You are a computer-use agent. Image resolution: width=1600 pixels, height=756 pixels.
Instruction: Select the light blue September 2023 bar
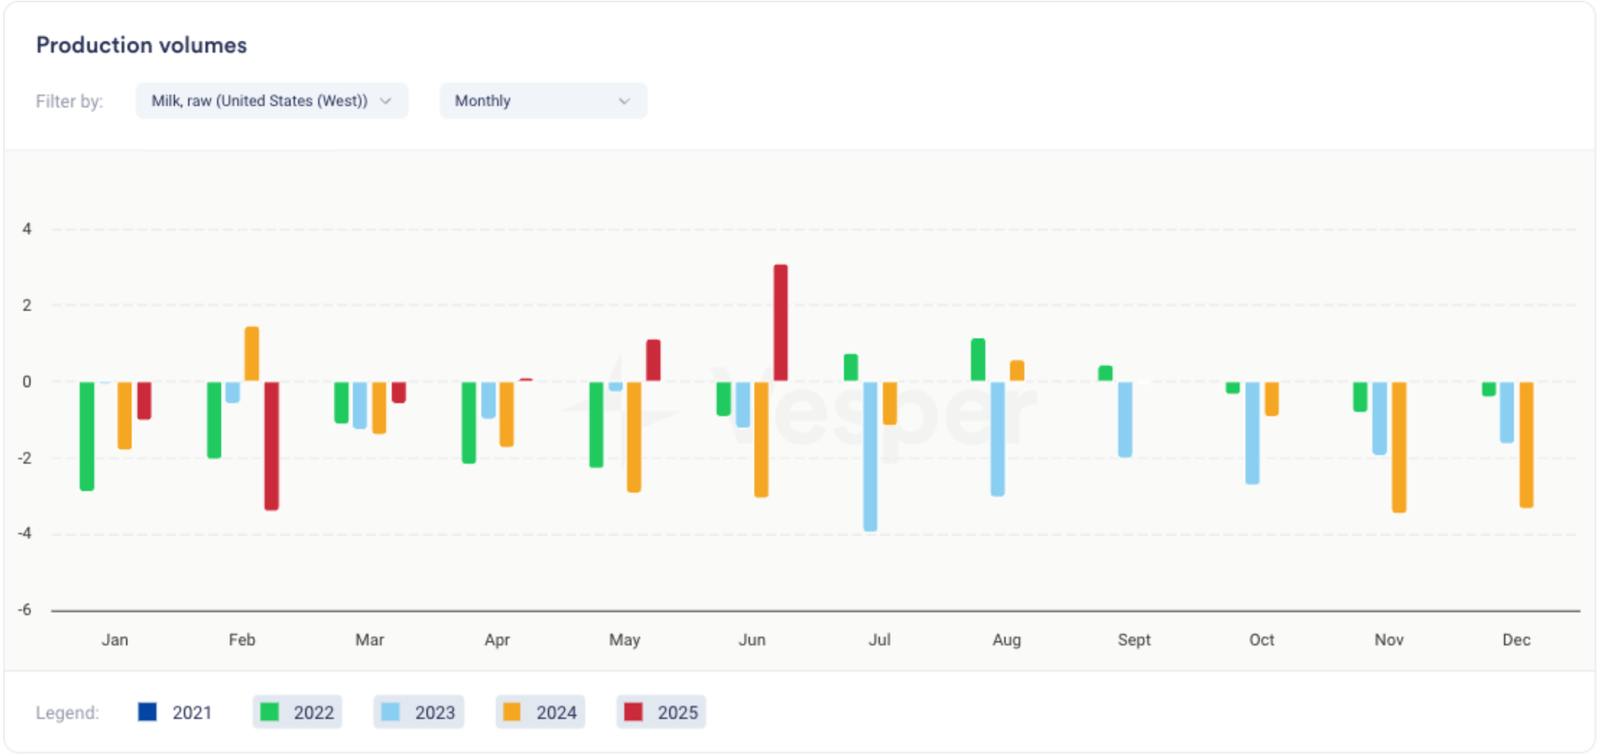(x=1125, y=419)
